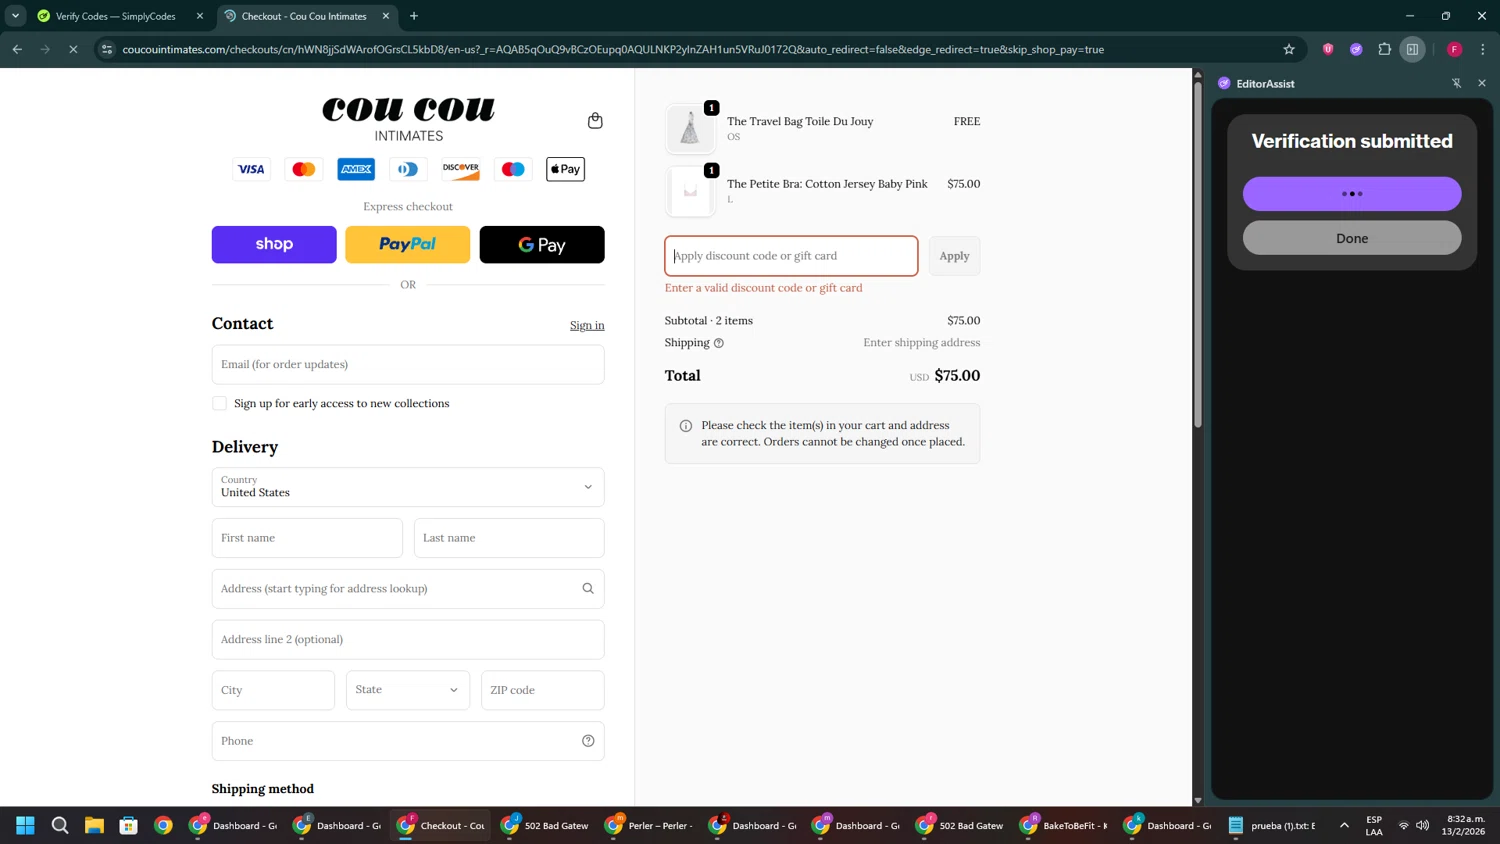Close the EditorAssist side panel
Image resolution: width=1500 pixels, height=844 pixels.
tap(1482, 83)
